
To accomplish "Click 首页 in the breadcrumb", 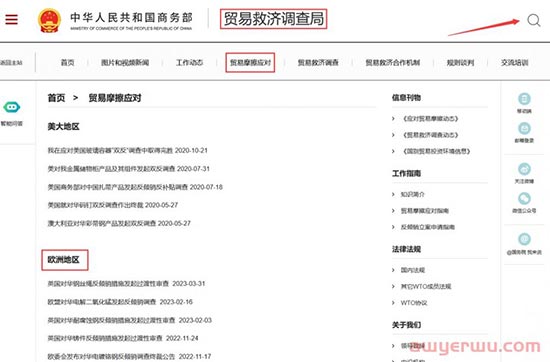I will click(56, 98).
